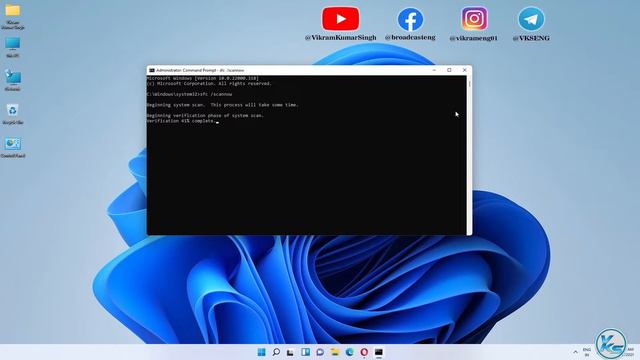Image resolution: width=640 pixels, height=360 pixels.
Task: Show hidden system tray icons chevron
Action: (x=576, y=352)
